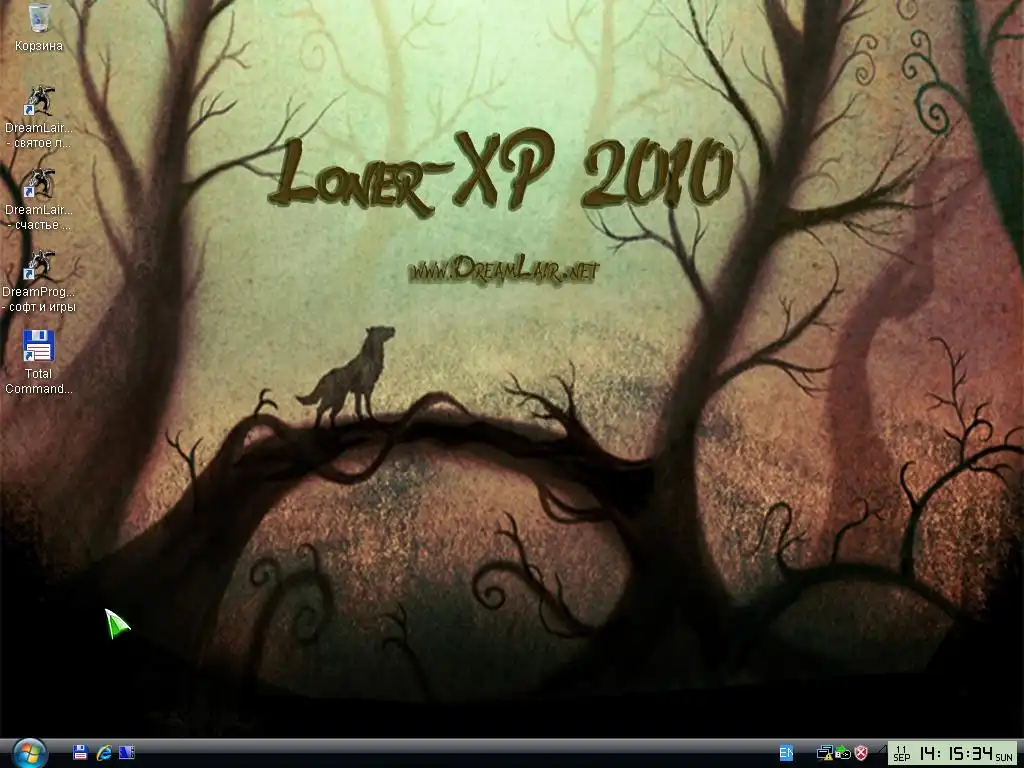Launch Total Commander from quick launch floppy icon
Image resolution: width=1024 pixels, height=768 pixels.
(x=80, y=752)
